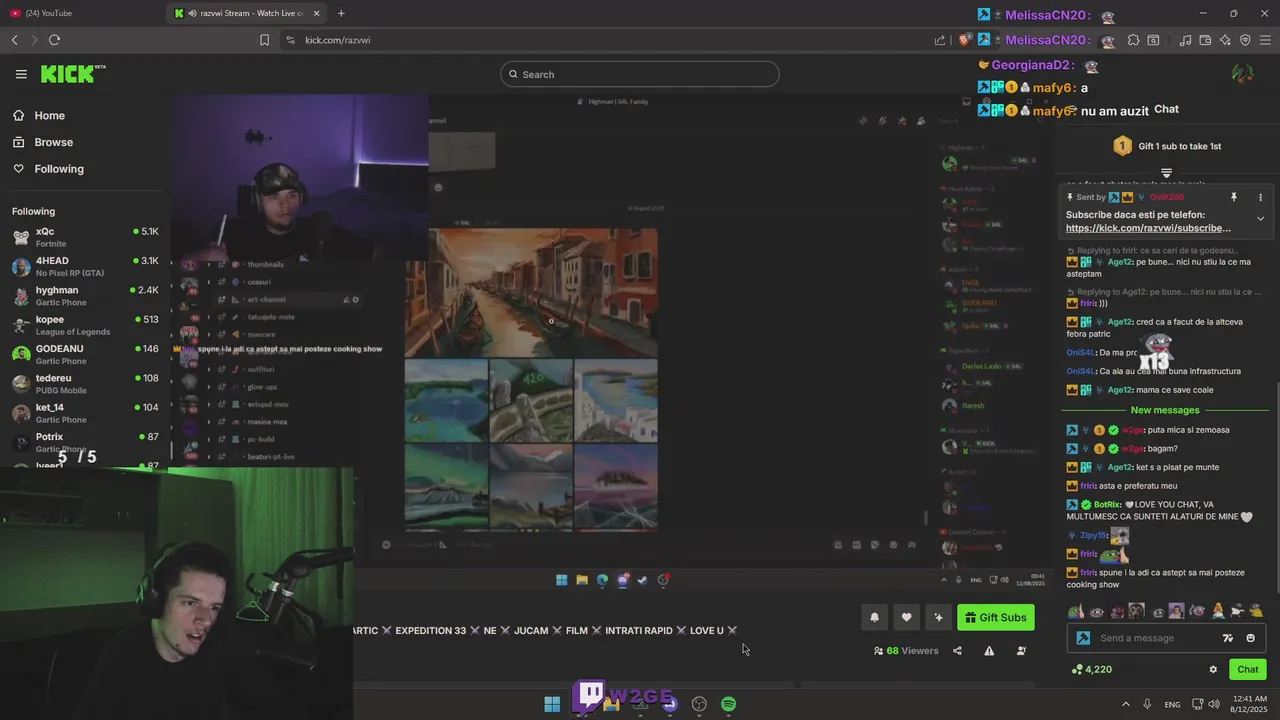
Task: Click the Gift Subs button
Action: pyautogui.click(x=995, y=617)
